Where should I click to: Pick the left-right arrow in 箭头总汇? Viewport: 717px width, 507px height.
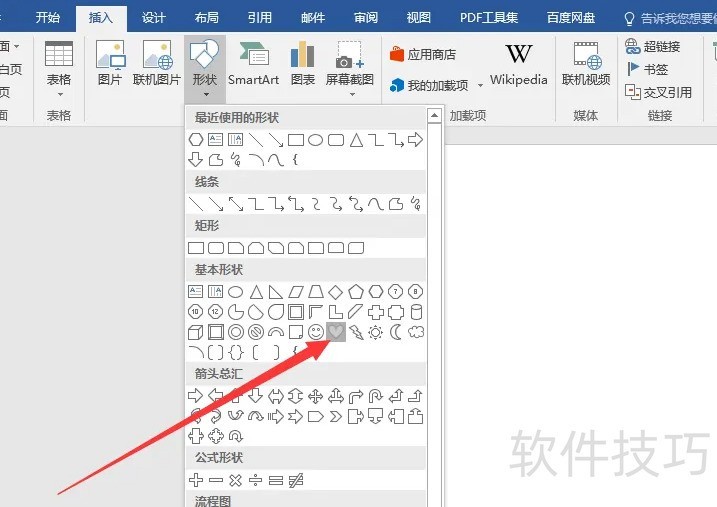[x=276, y=396]
